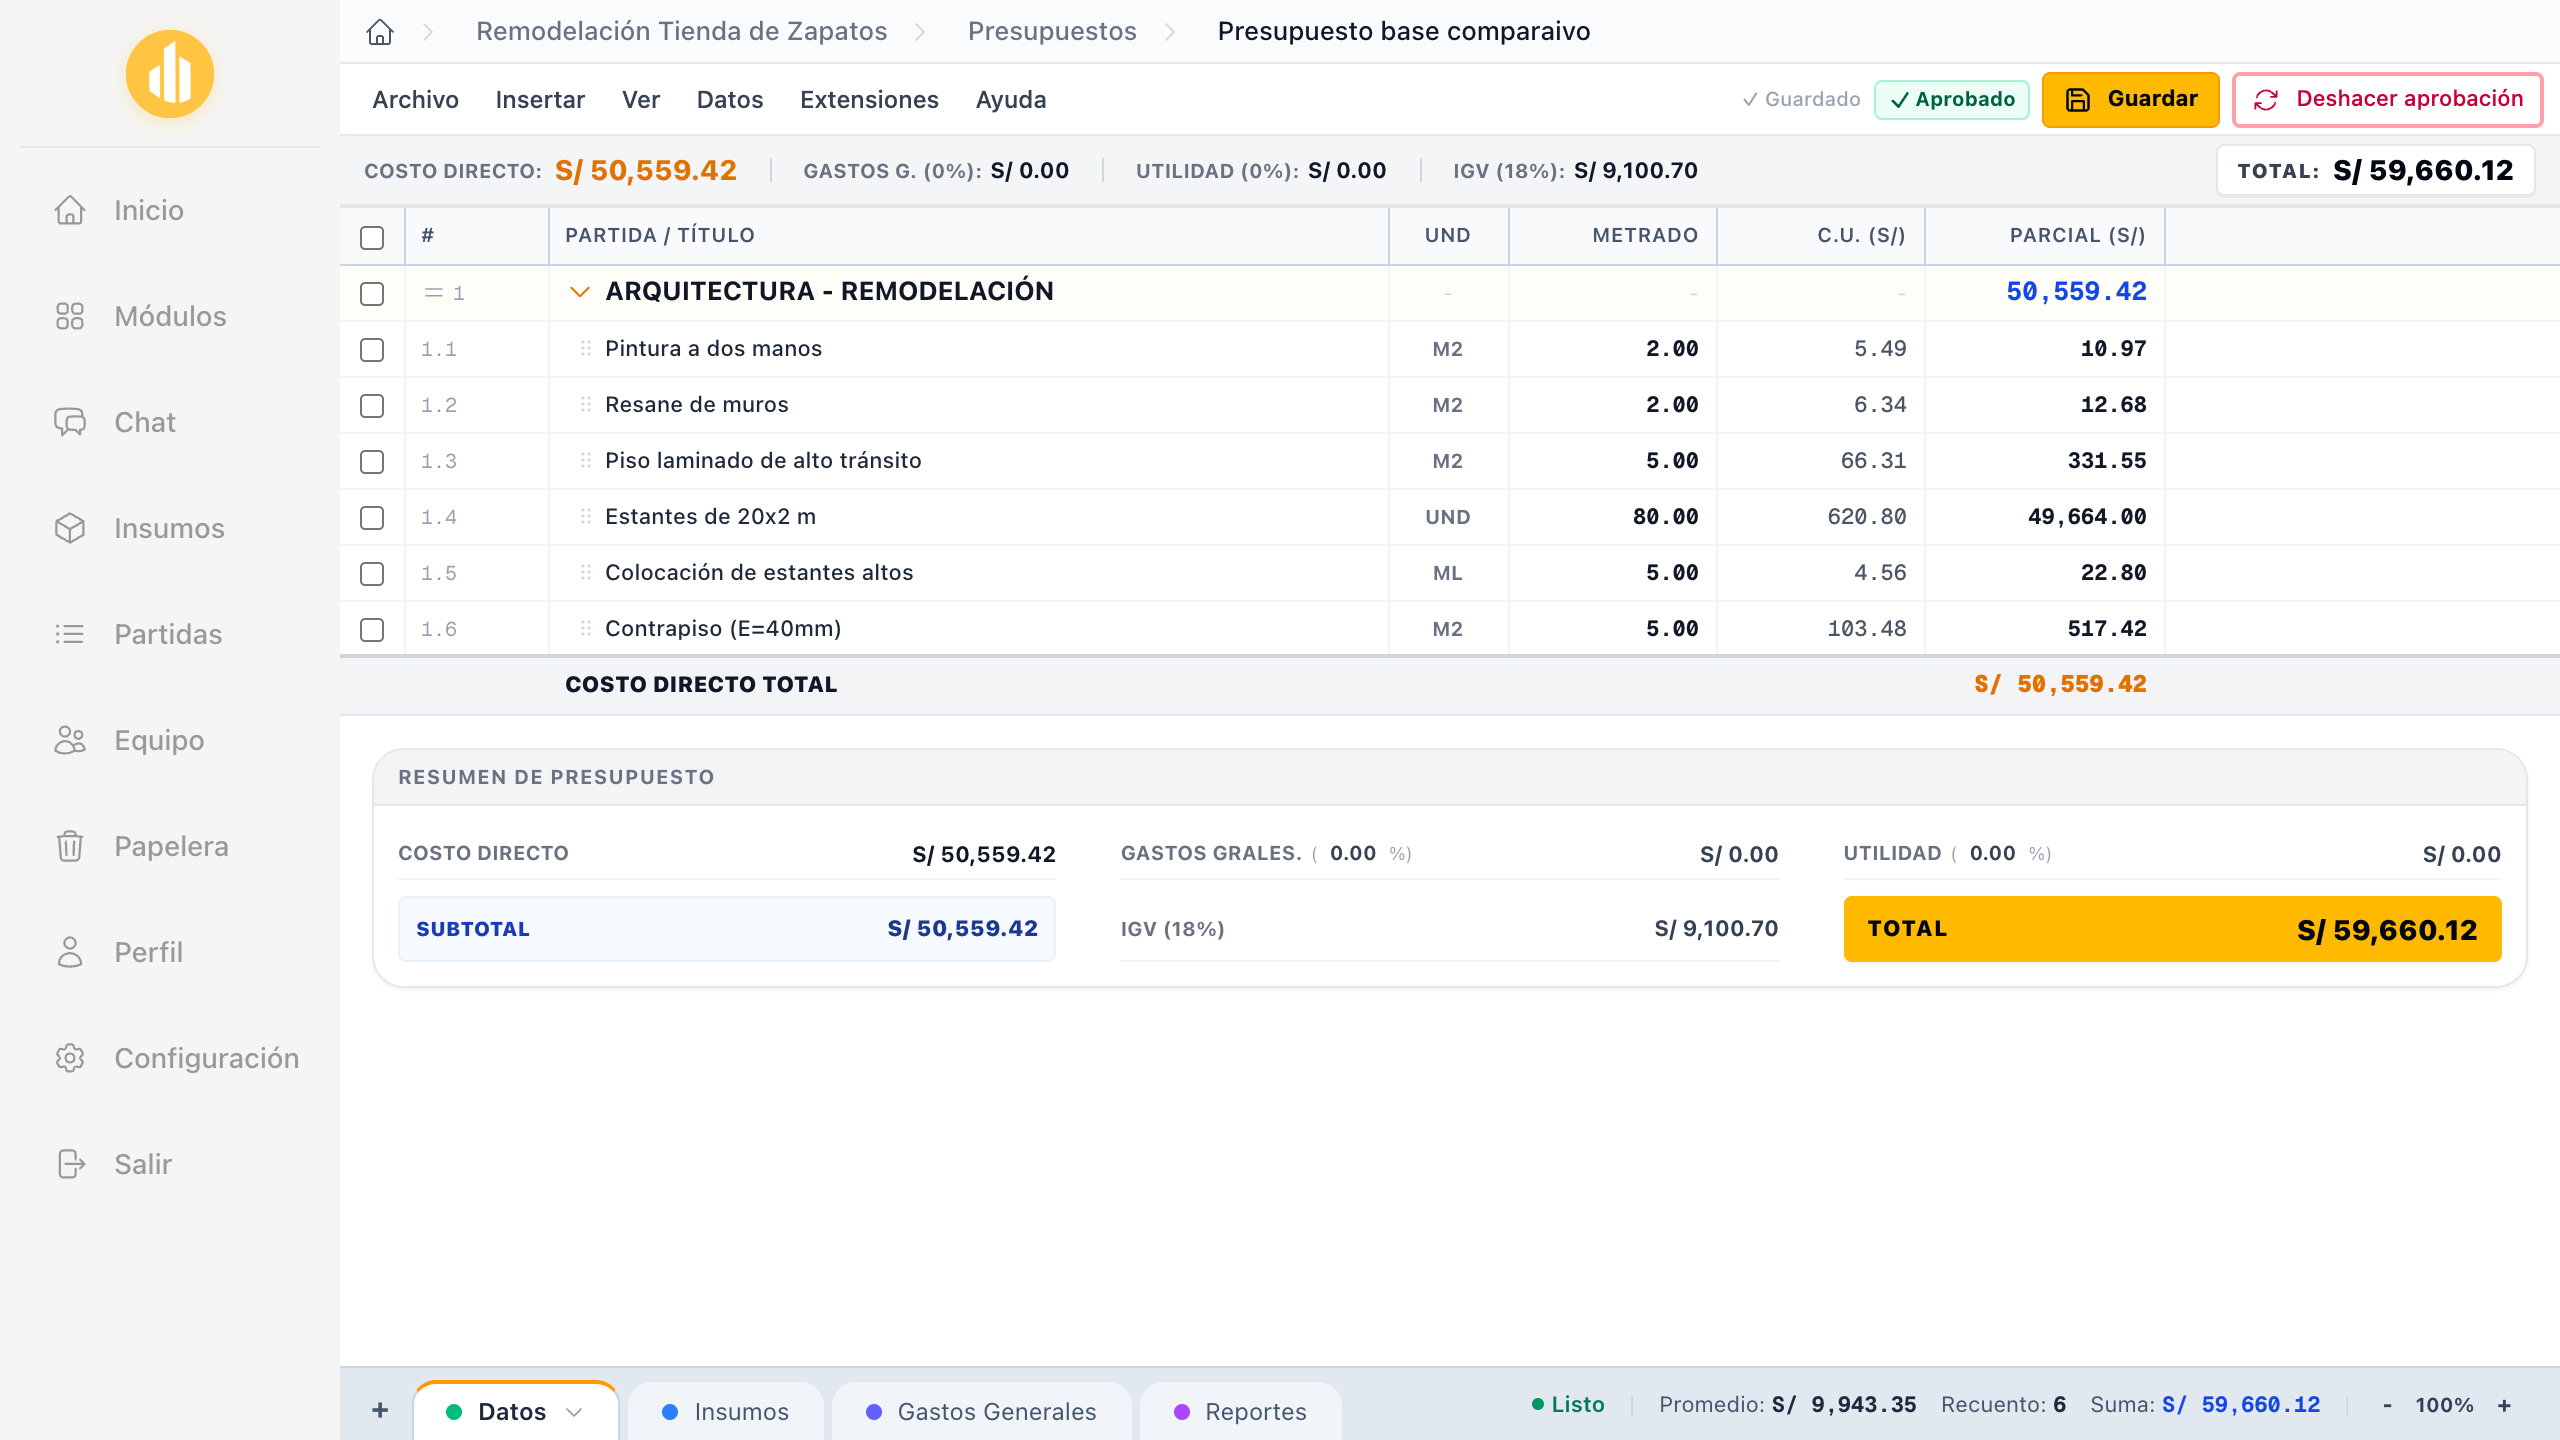This screenshot has width=2560, height=1440.
Task: Click the Guardar button
Action: [2130, 99]
